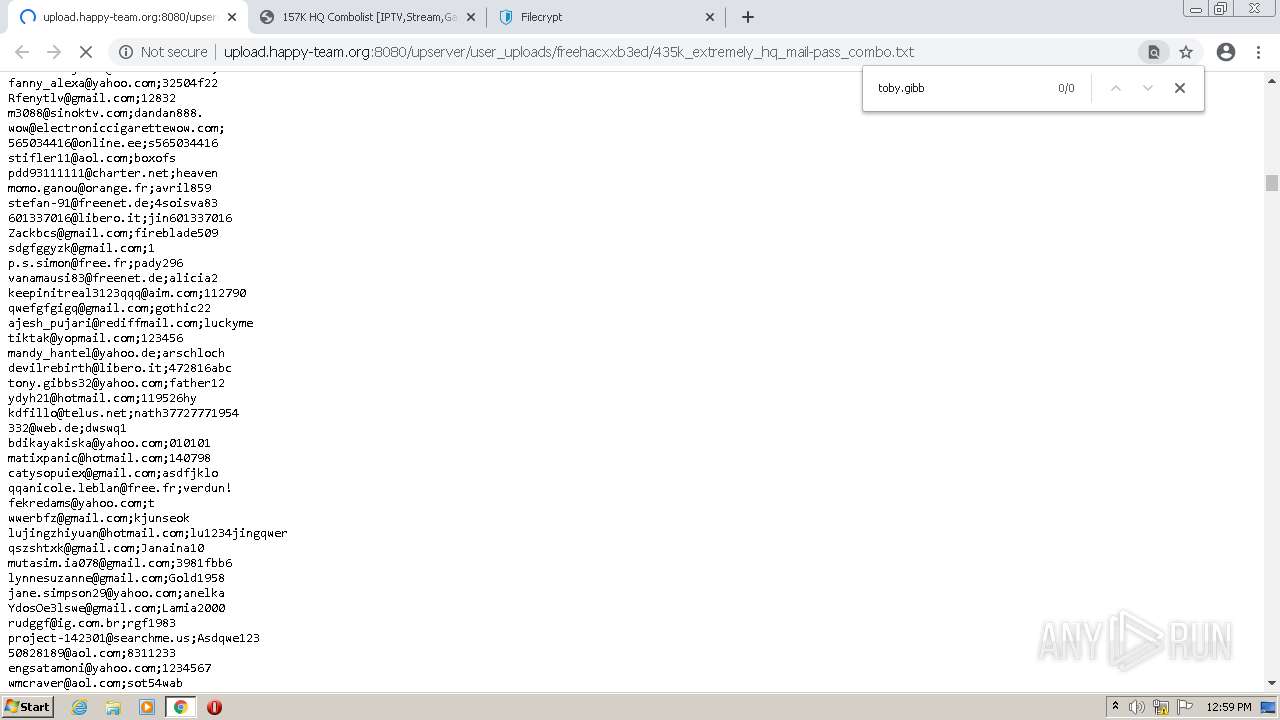
Task: Select the Chrome taskbar button
Action: [180, 707]
